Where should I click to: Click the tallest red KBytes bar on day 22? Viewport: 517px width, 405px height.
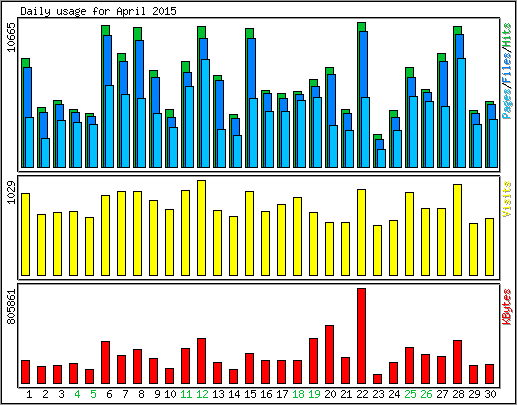click(x=361, y=336)
